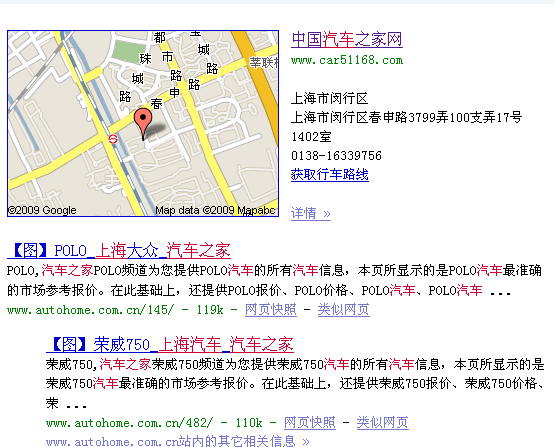Click phone number 0138-16339756

point(336,156)
